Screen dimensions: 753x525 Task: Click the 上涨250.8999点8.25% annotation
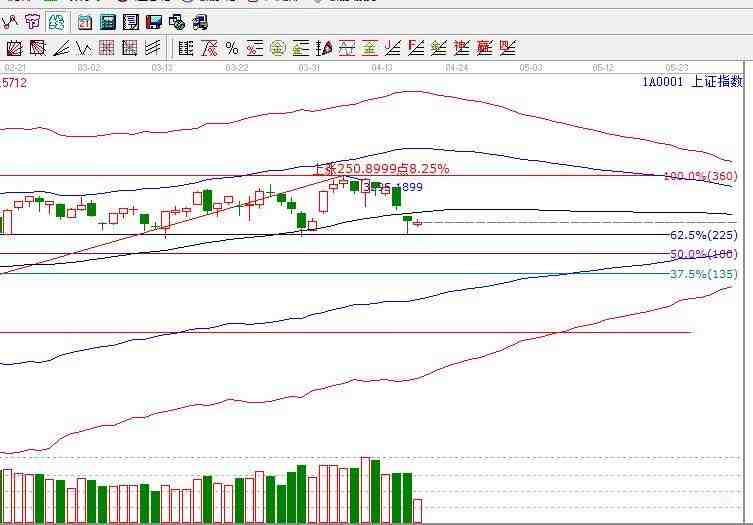381,169
